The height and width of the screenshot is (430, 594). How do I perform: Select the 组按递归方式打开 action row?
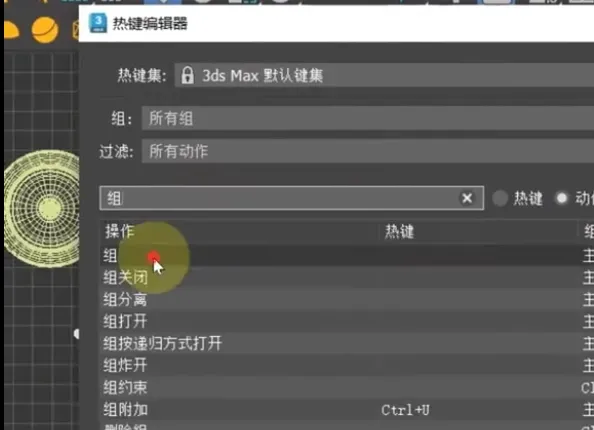click(347, 343)
